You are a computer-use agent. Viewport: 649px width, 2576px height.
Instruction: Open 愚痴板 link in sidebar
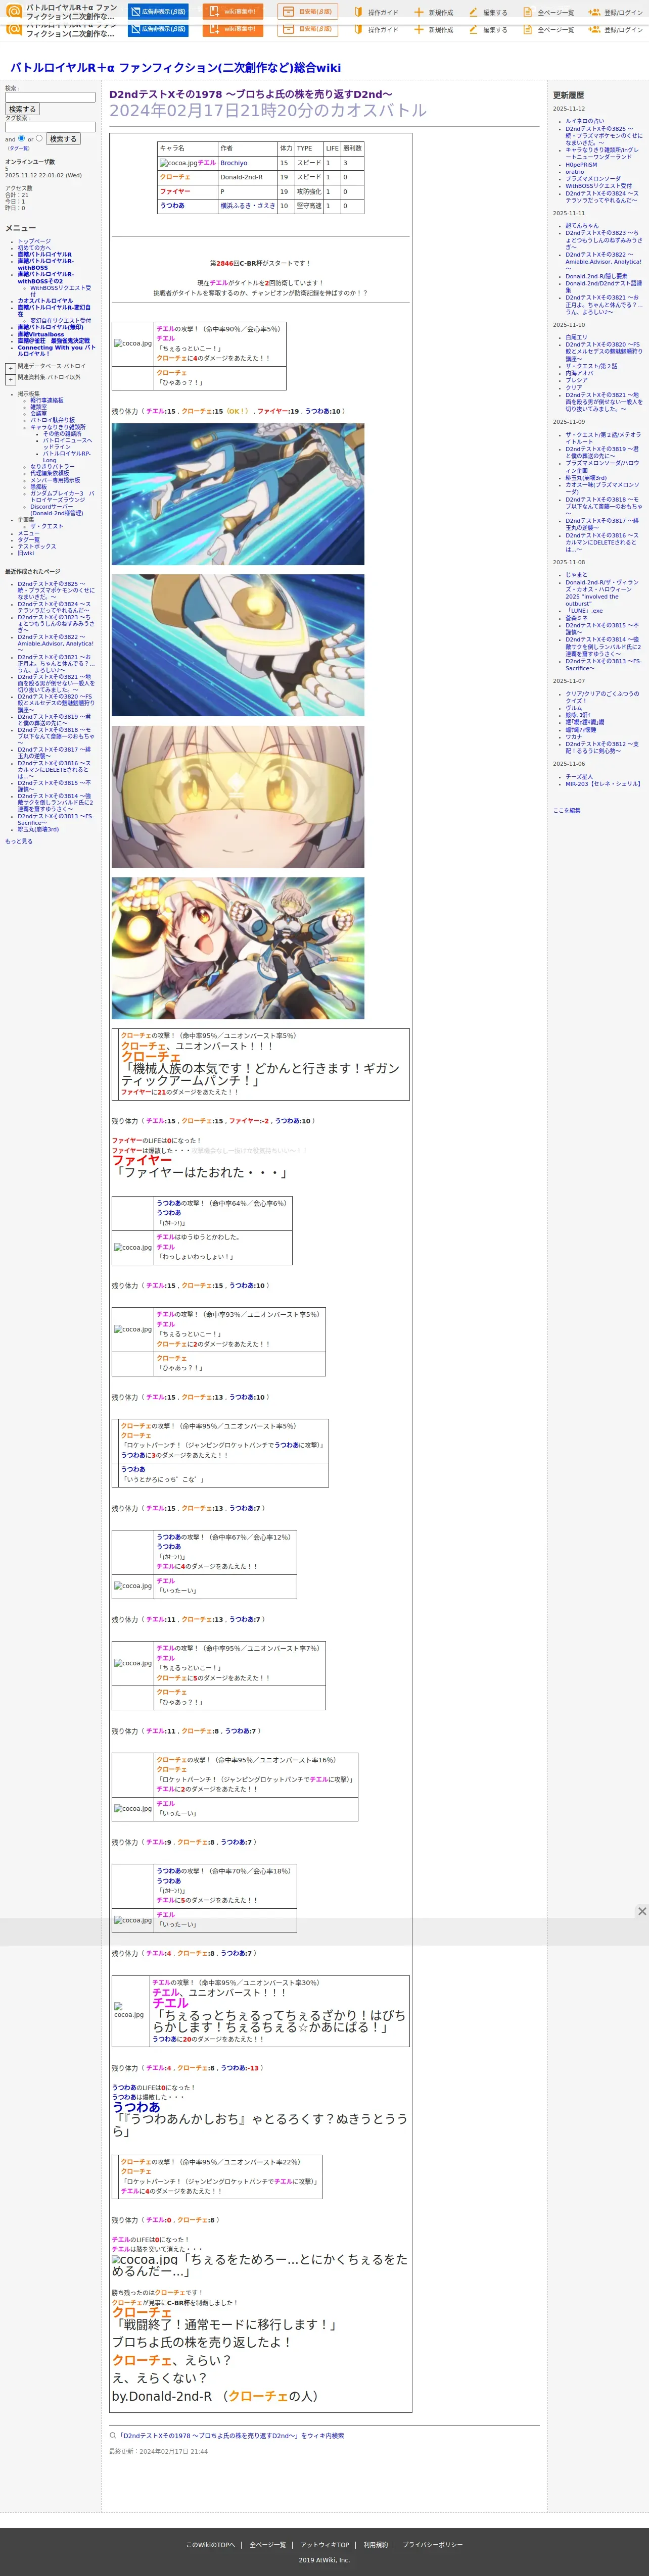[38, 486]
